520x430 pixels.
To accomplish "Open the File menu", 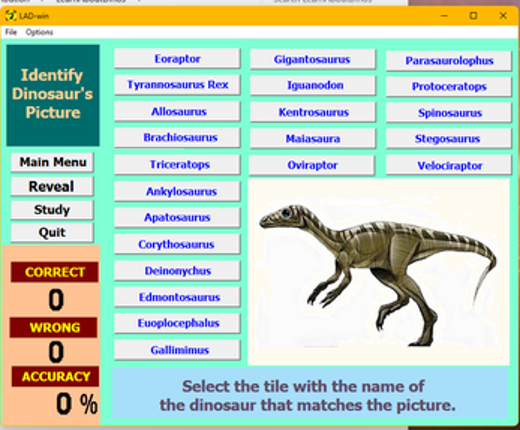I will tap(11, 32).
